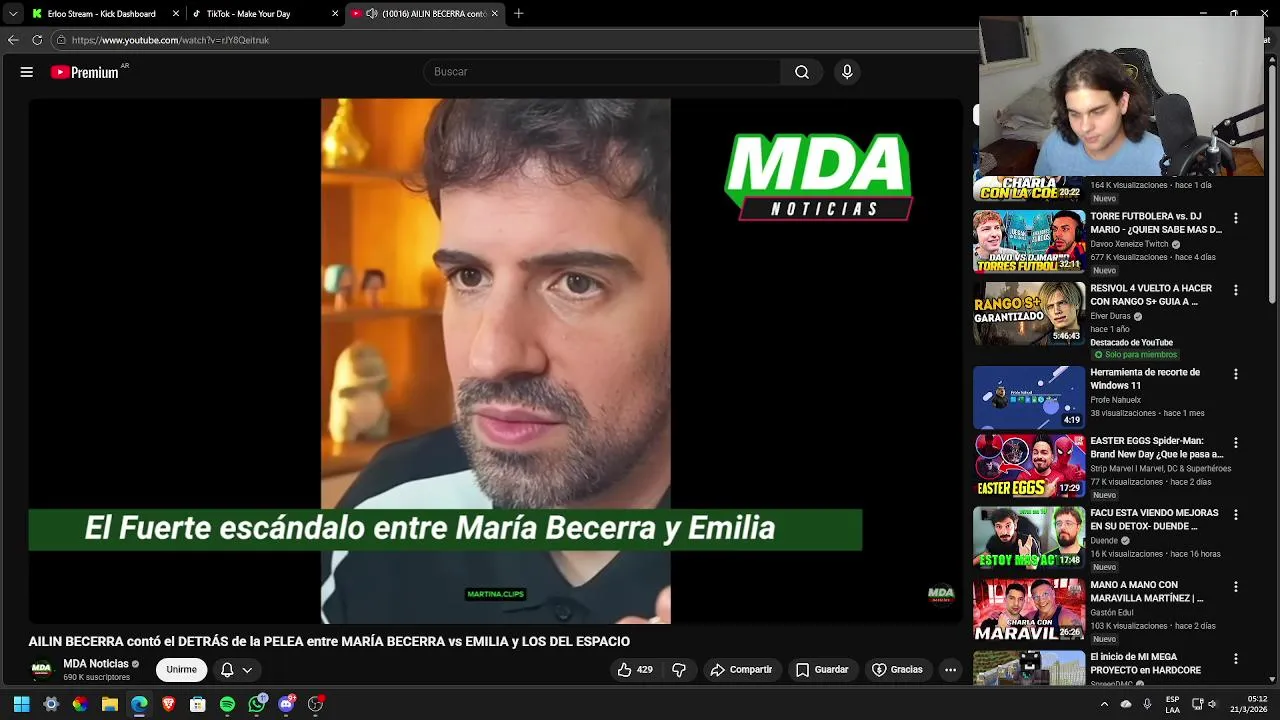Open OneDrive cloud tray icon
The width and height of the screenshot is (1280, 720).
pos(1126,704)
